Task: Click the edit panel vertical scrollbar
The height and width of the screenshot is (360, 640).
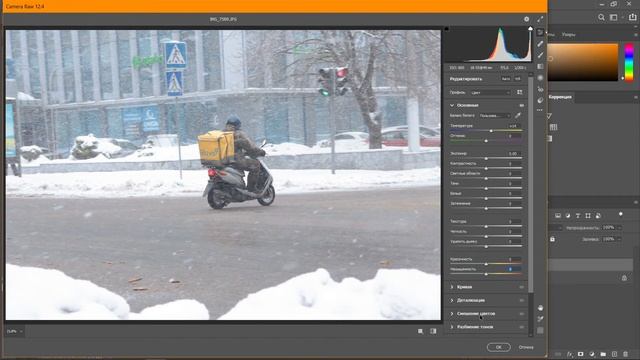Action: [531, 184]
